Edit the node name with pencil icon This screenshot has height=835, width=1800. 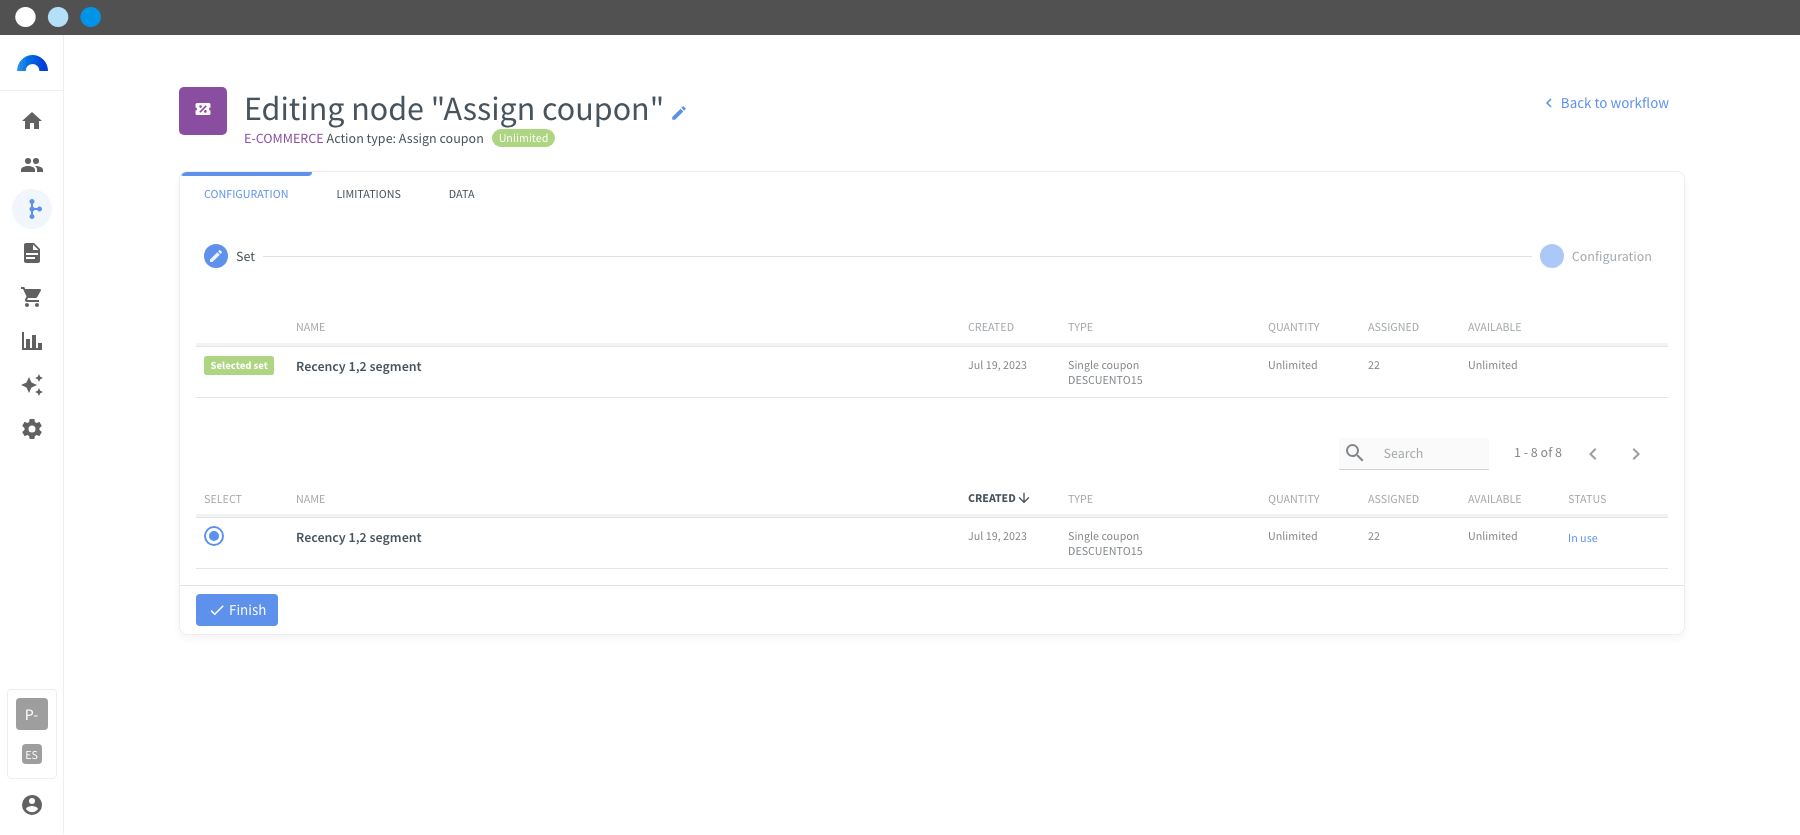tap(679, 113)
